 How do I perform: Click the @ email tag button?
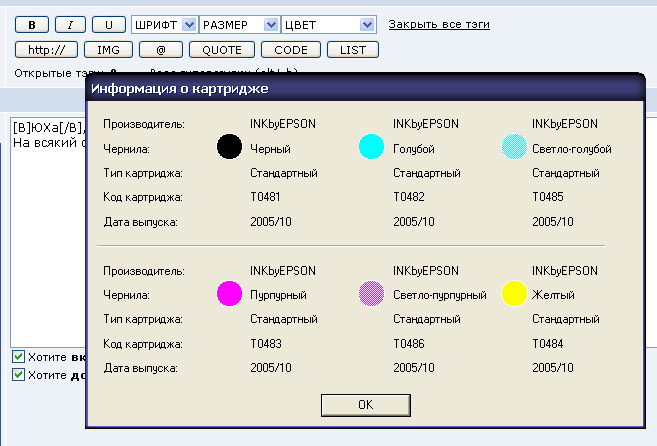(x=161, y=50)
